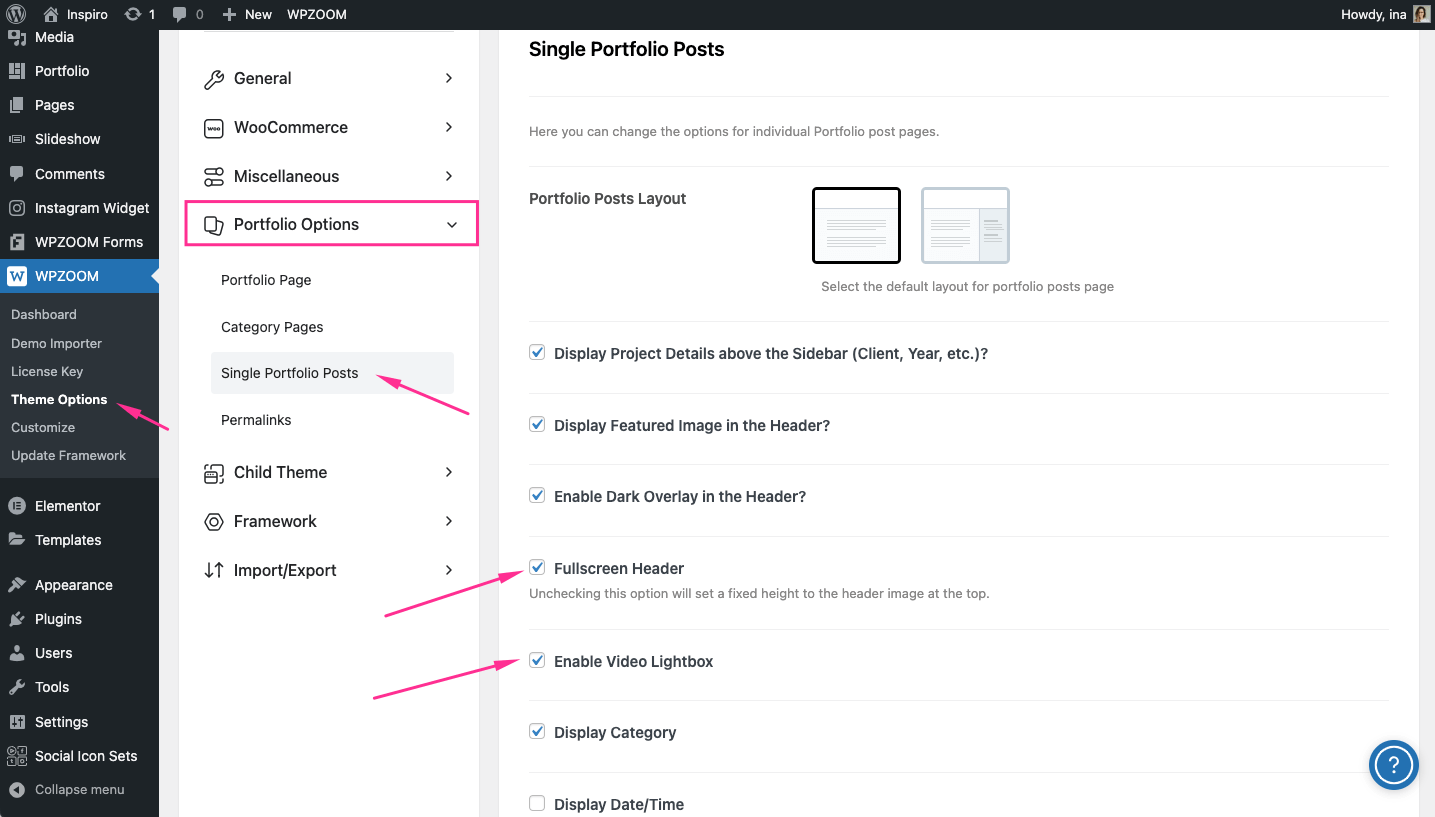Click the user avatar in top right
1435x817 pixels.
(1421, 14)
